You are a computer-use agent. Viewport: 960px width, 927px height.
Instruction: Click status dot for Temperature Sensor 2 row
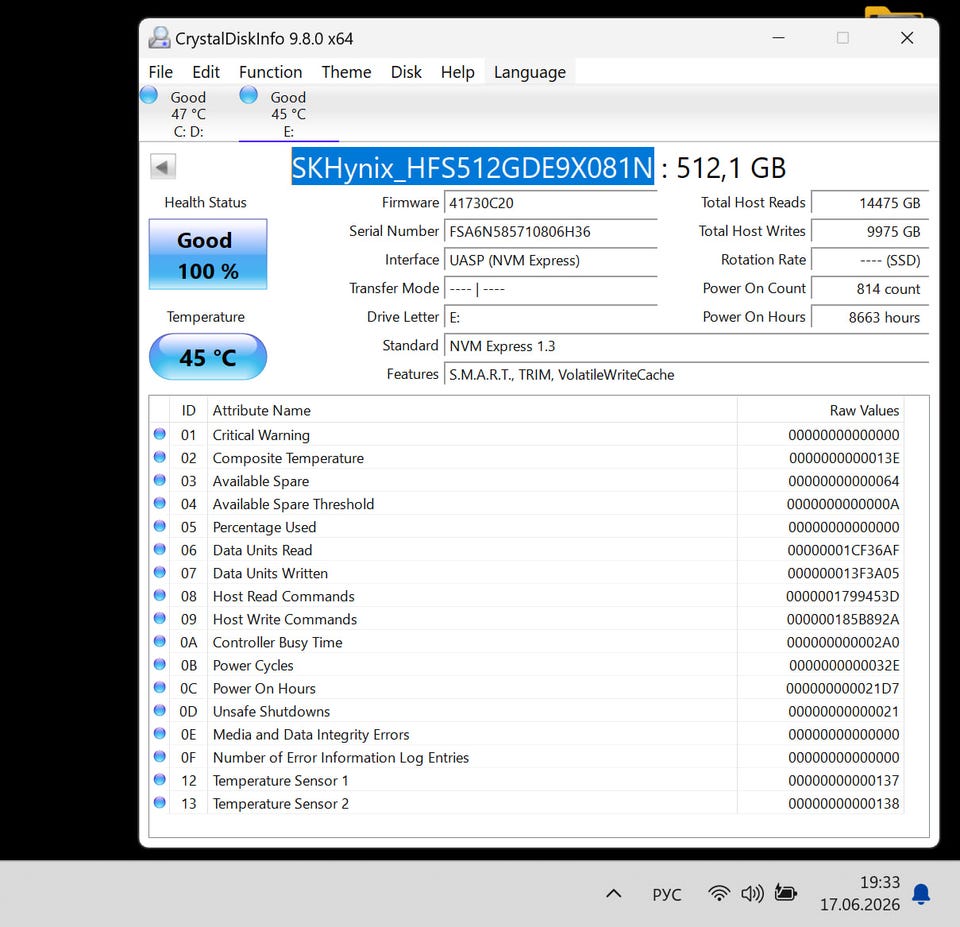pos(160,802)
